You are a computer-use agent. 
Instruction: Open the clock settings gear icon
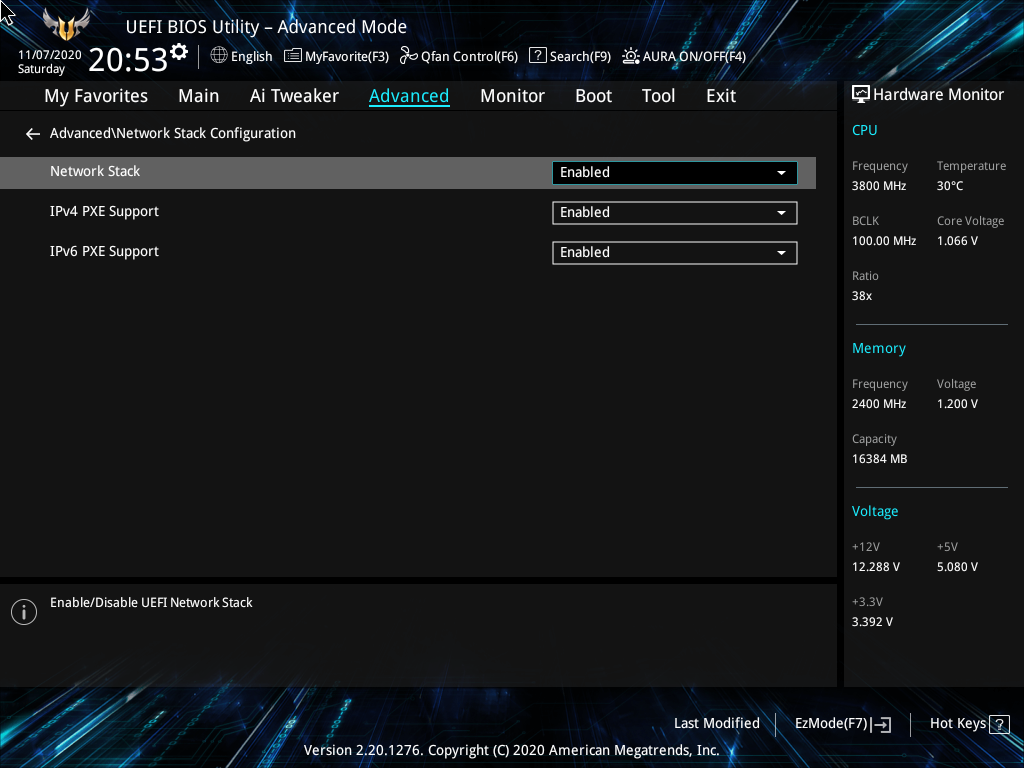[x=179, y=52]
